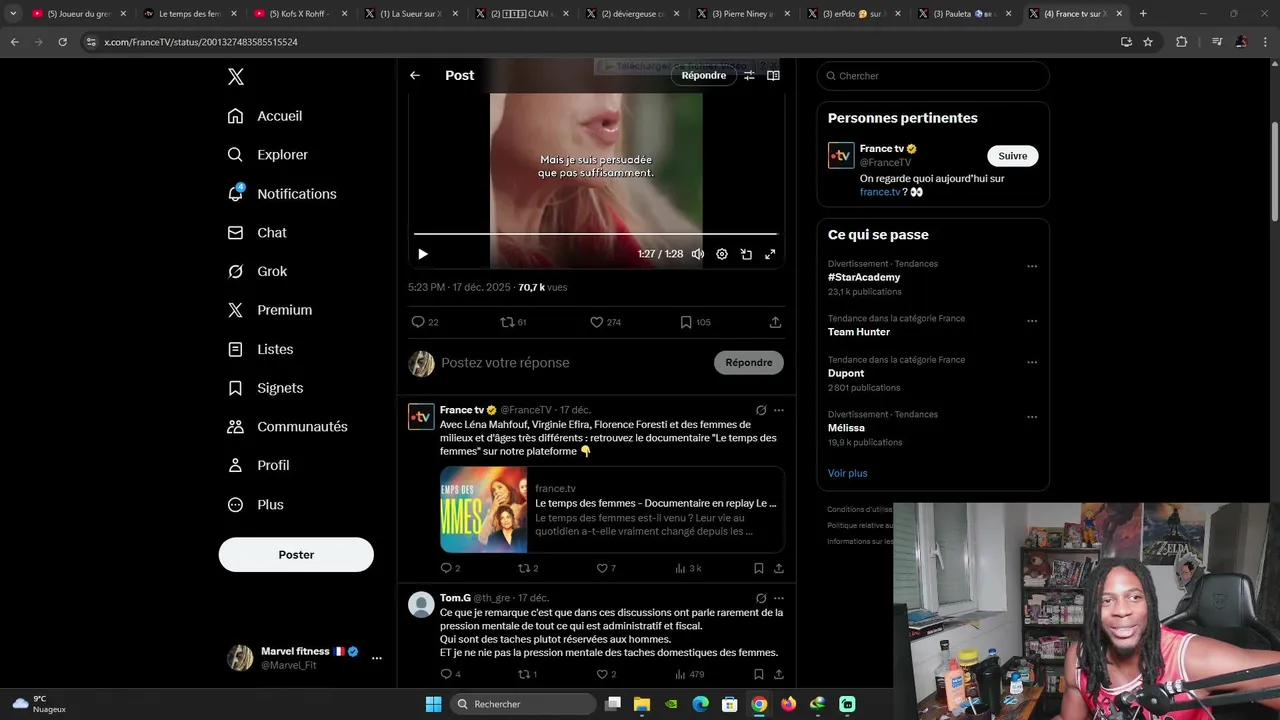Open the reader view icon

[773, 75]
